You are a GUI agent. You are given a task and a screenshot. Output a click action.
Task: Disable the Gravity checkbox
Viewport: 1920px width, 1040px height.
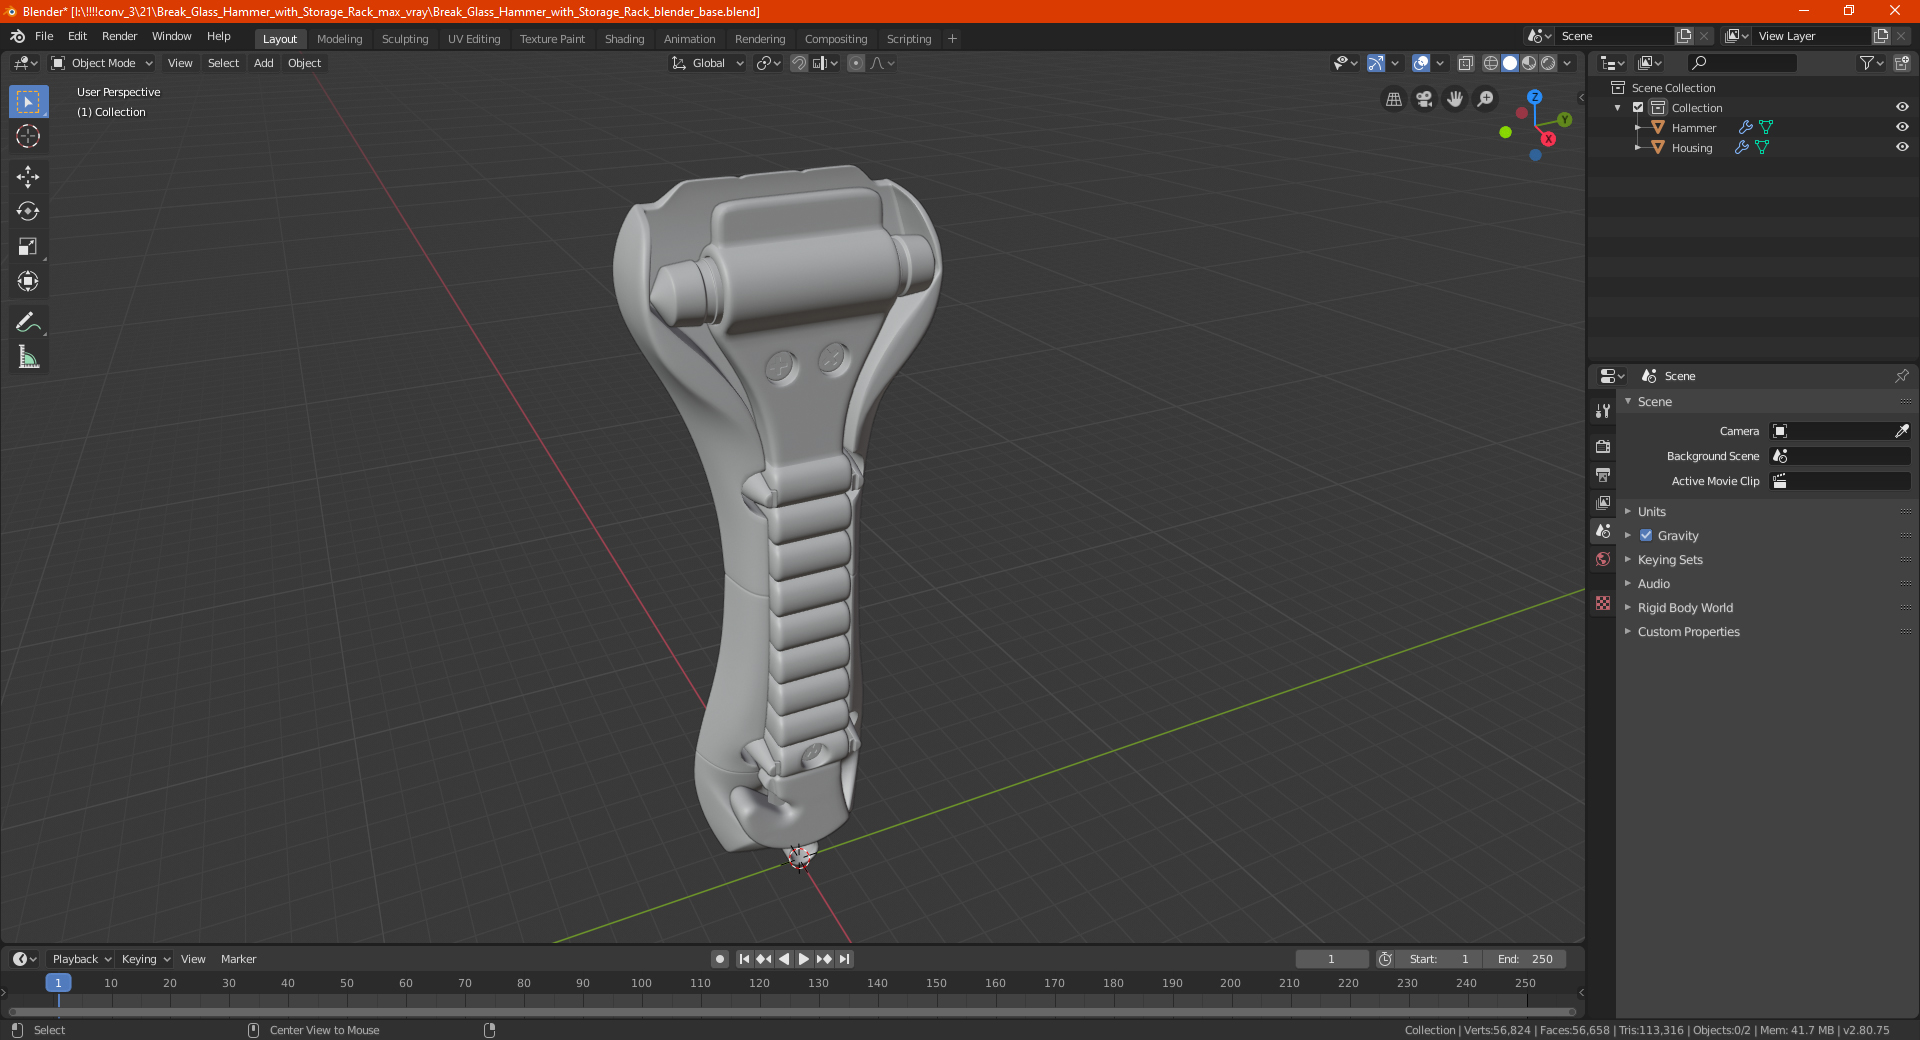[x=1646, y=535]
